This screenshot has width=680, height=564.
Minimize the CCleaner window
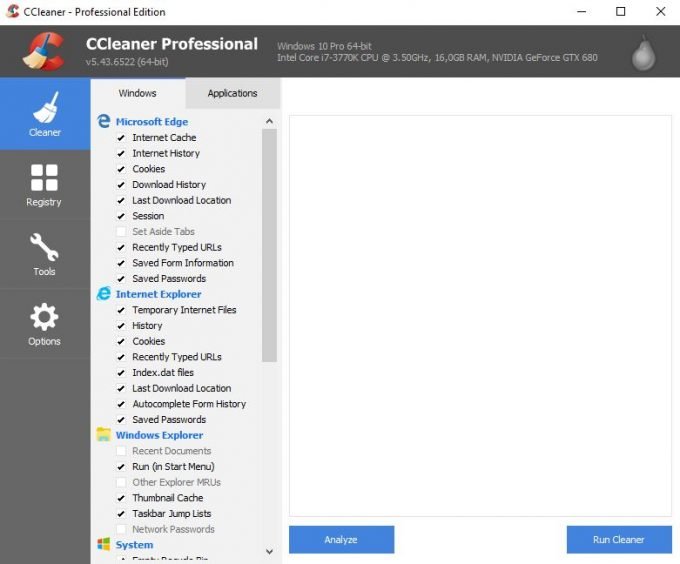coord(582,12)
